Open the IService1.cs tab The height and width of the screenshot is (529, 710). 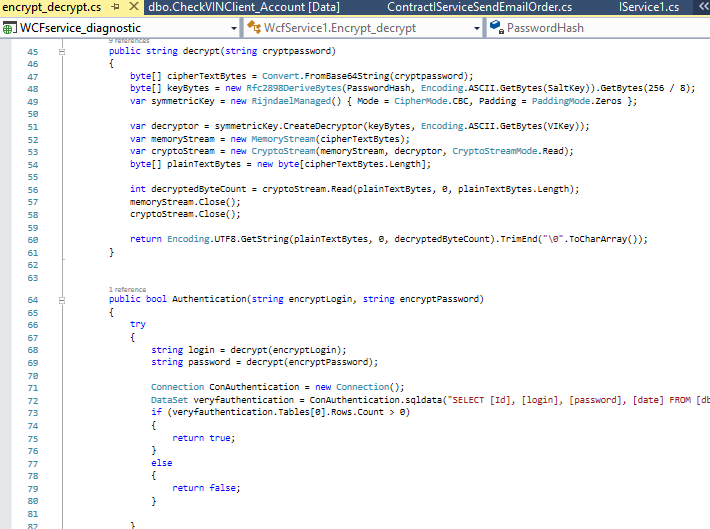pos(649,7)
